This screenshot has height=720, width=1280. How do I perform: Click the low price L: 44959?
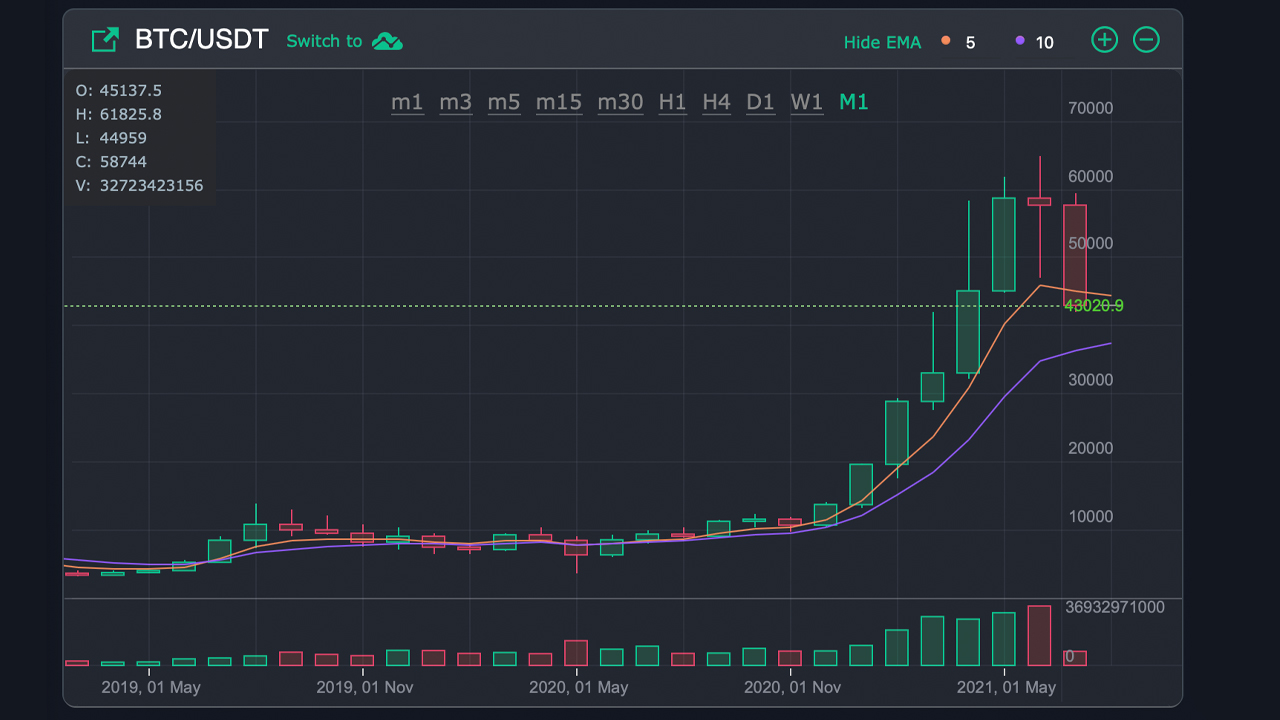[x=111, y=138]
